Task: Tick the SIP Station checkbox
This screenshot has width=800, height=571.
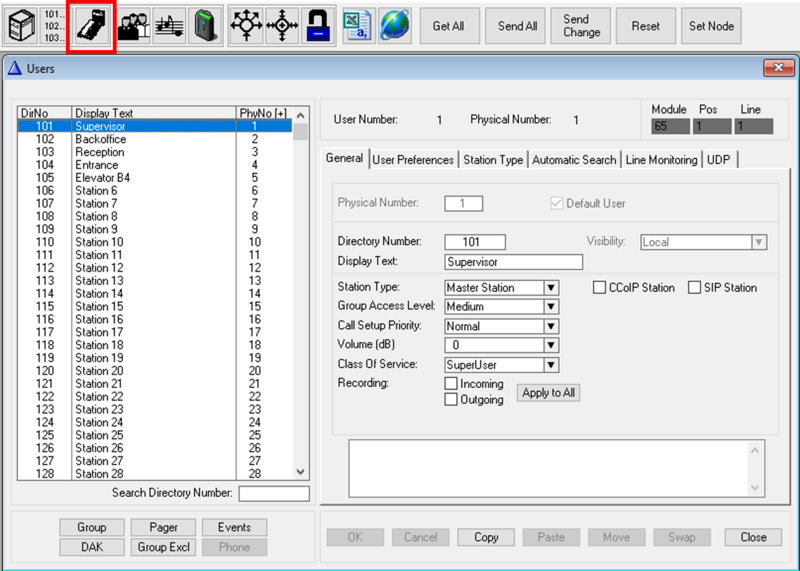Action: [x=694, y=288]
